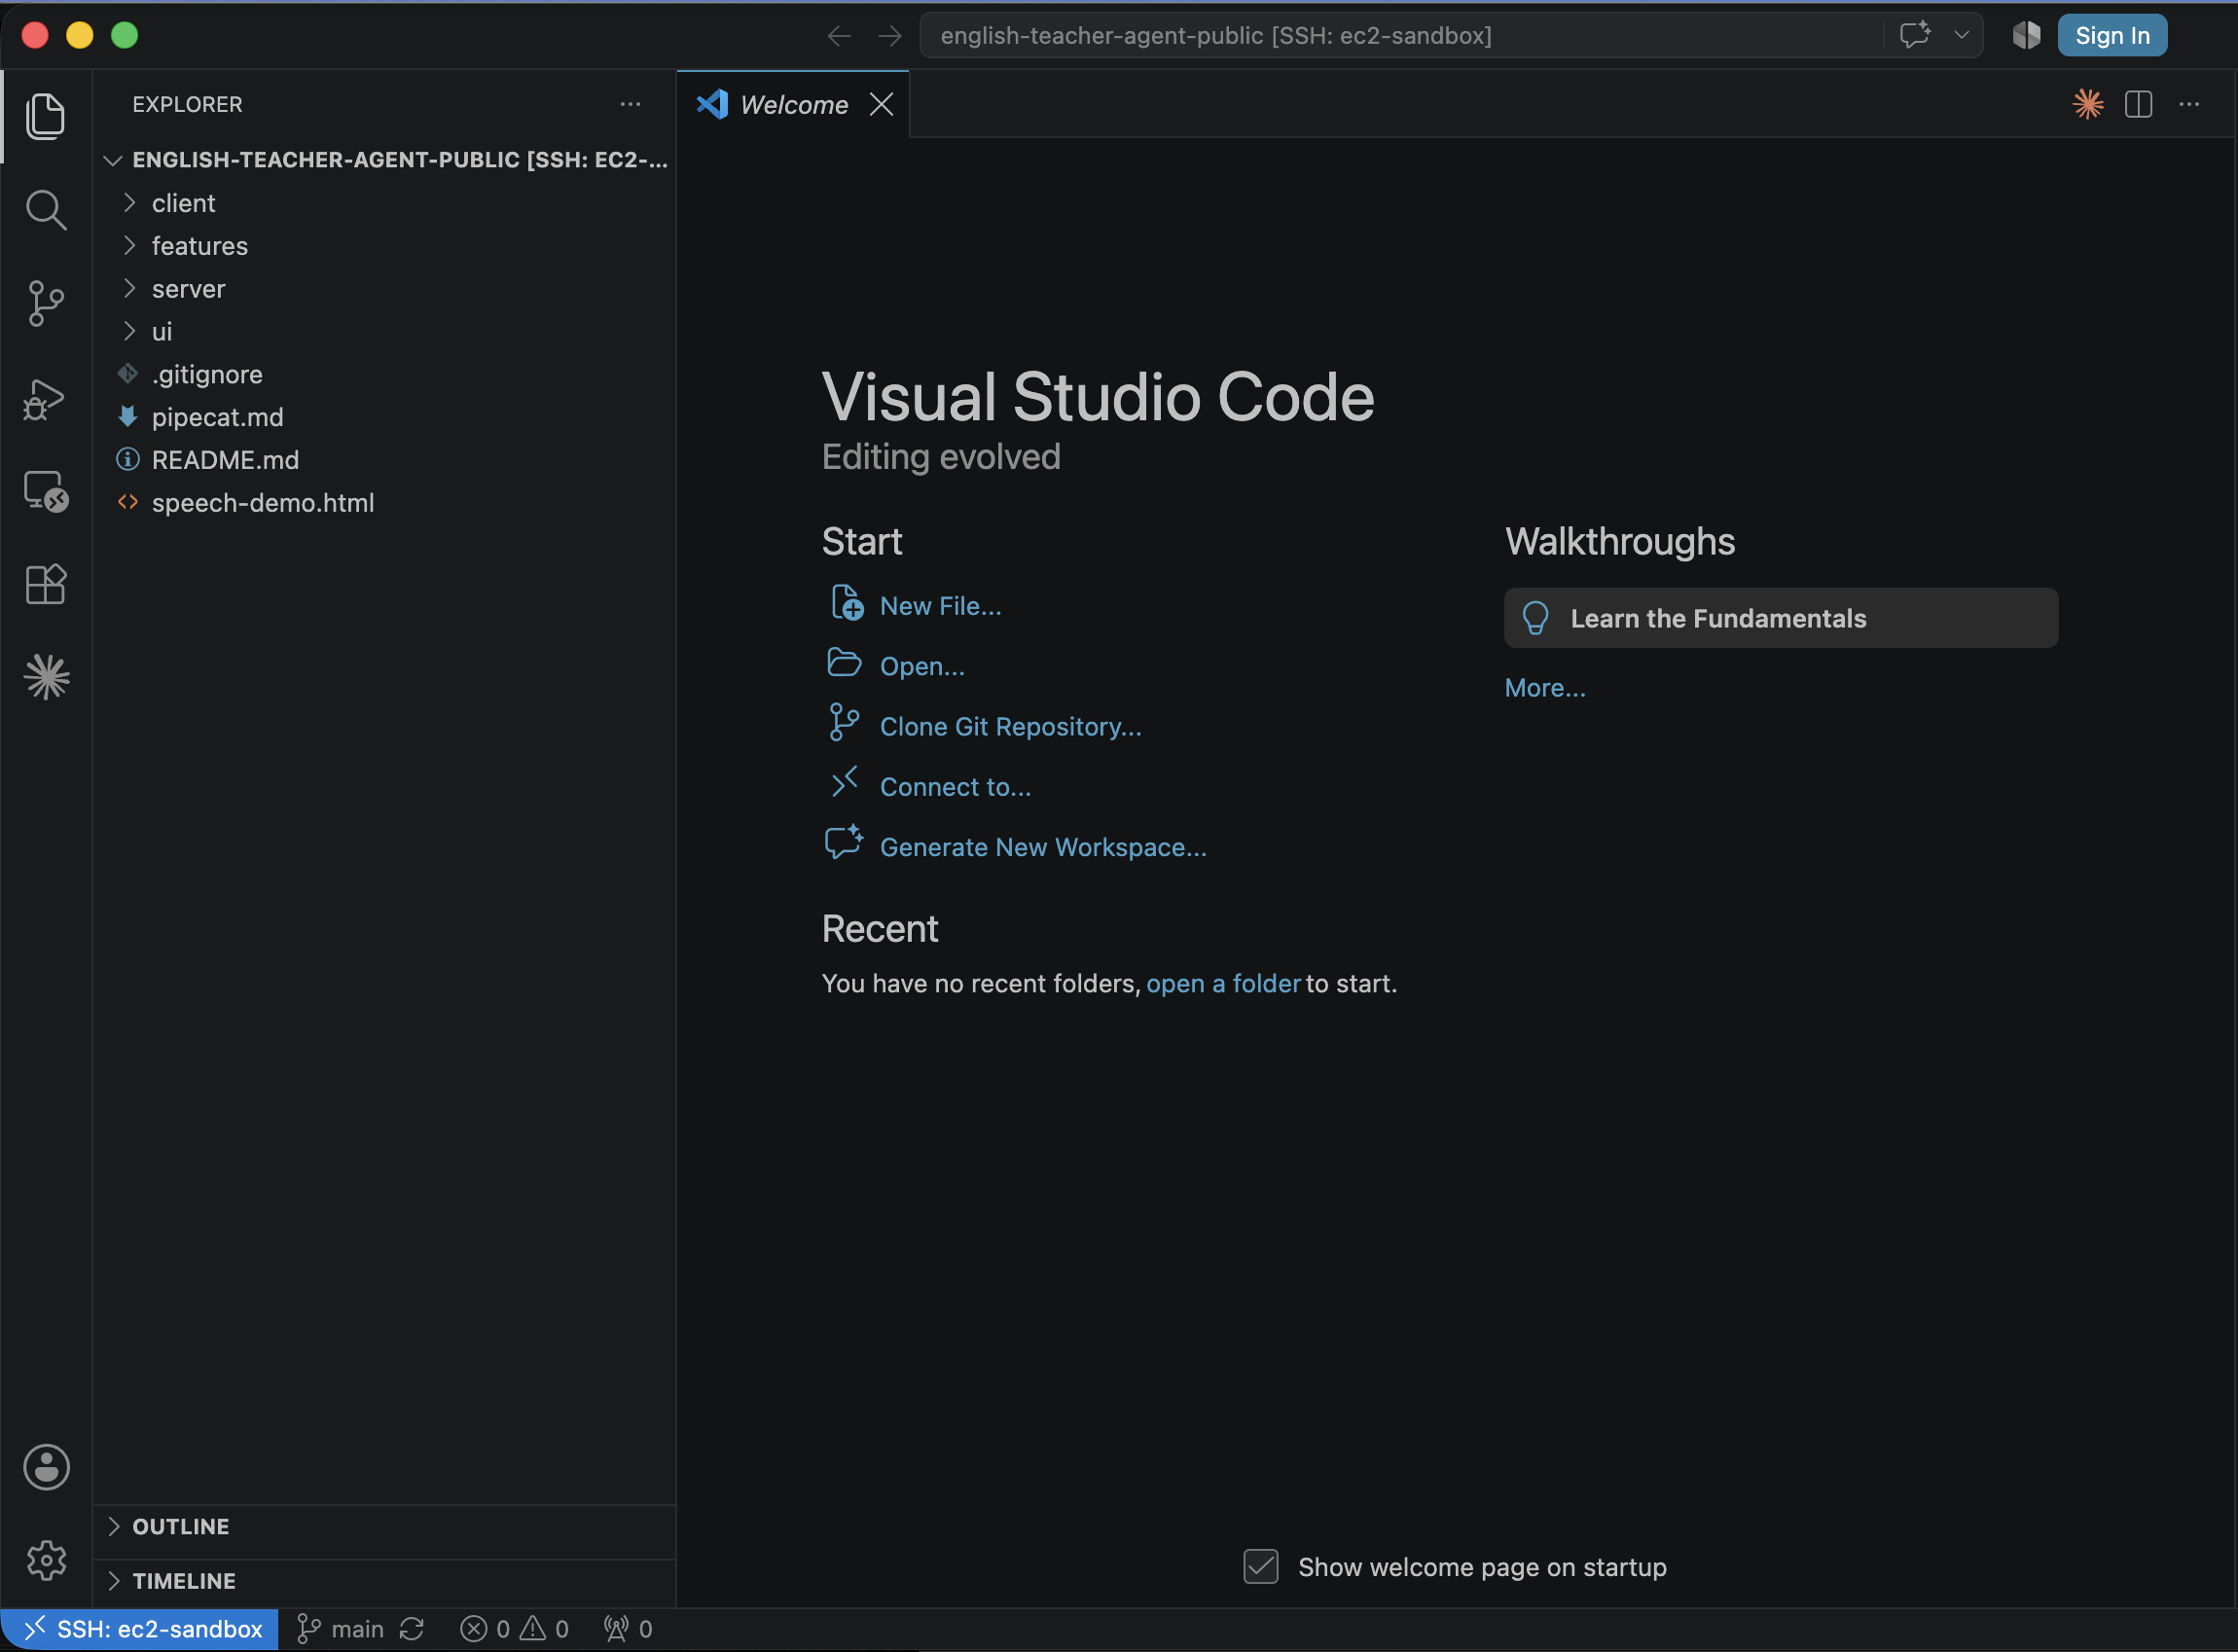Click the main branch indicator
The image size is (2238, 1652).
coord(341,1630)
